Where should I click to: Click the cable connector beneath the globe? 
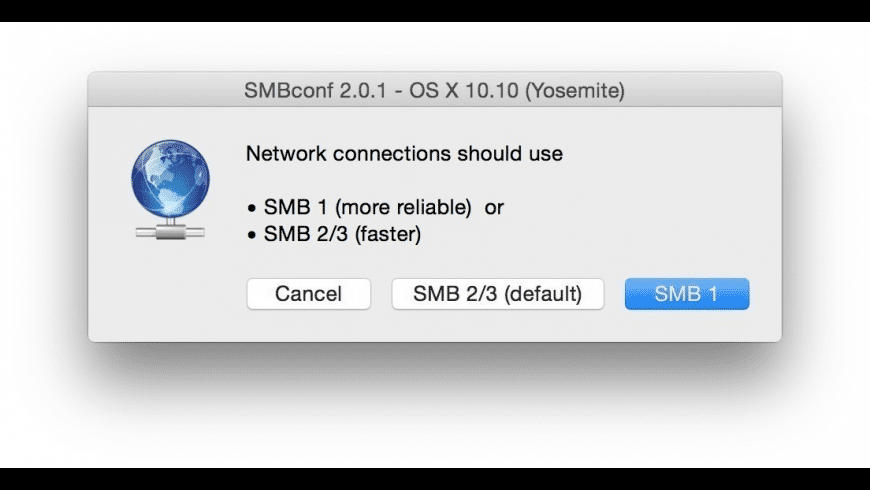(x=170, y=232)
